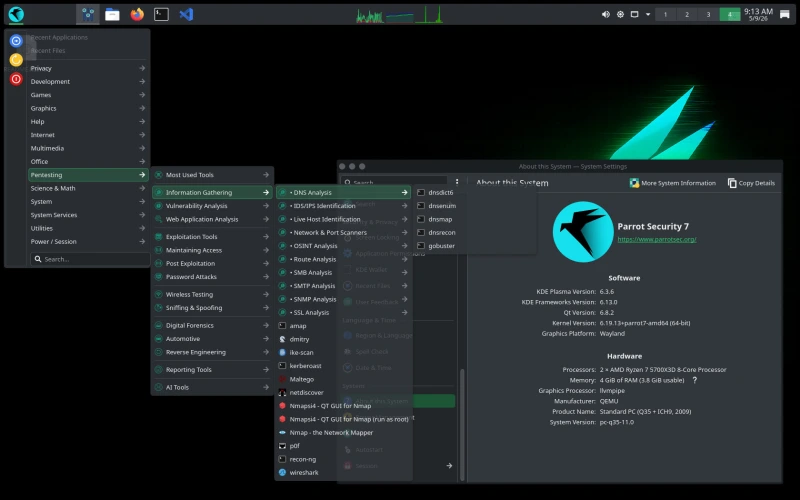800x500 pixels.
Task: Open the Multimedia category
Action: [x=88, y=148]
